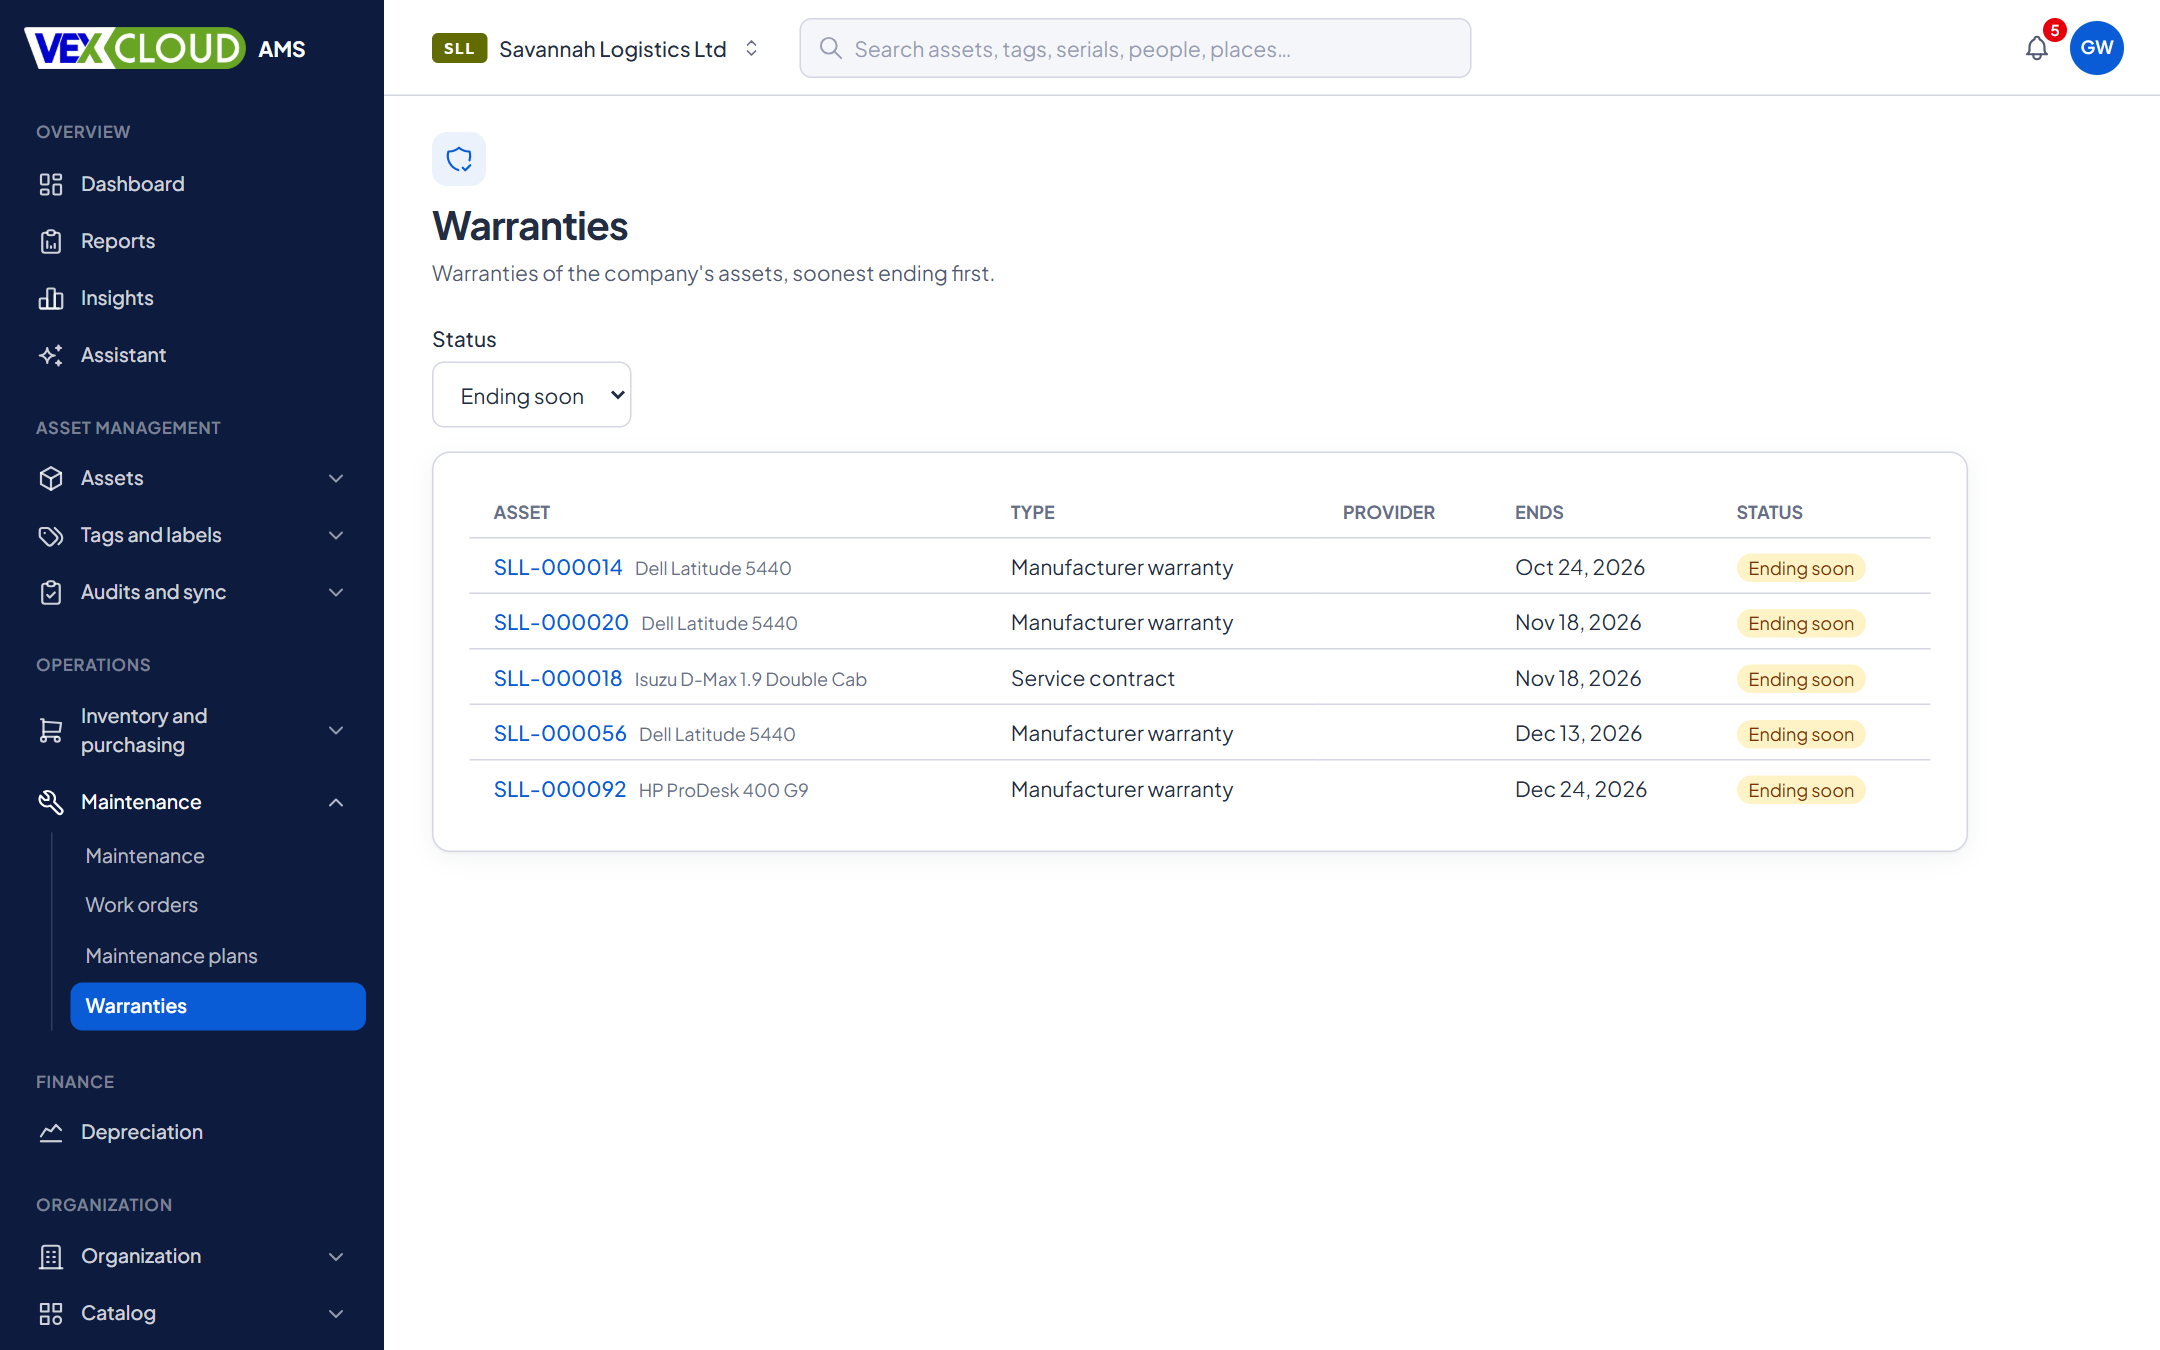The height and width of the screenshot is (1350, 2160).
Task: Open asset SLL-000092 link
Action: pyautogui.click(x=560, y=789)
